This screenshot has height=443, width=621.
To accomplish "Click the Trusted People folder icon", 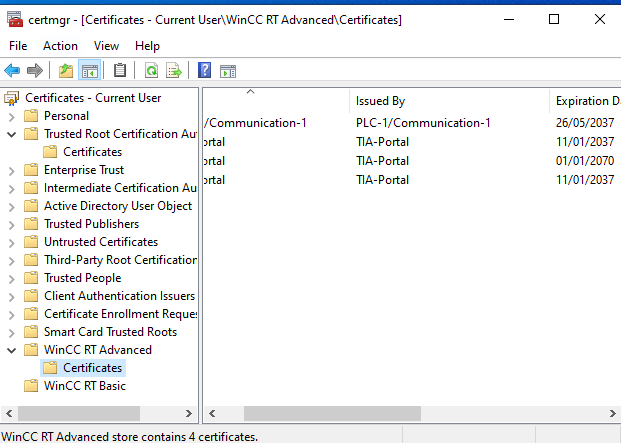I will pyautogui.click(x=31, y=278).
